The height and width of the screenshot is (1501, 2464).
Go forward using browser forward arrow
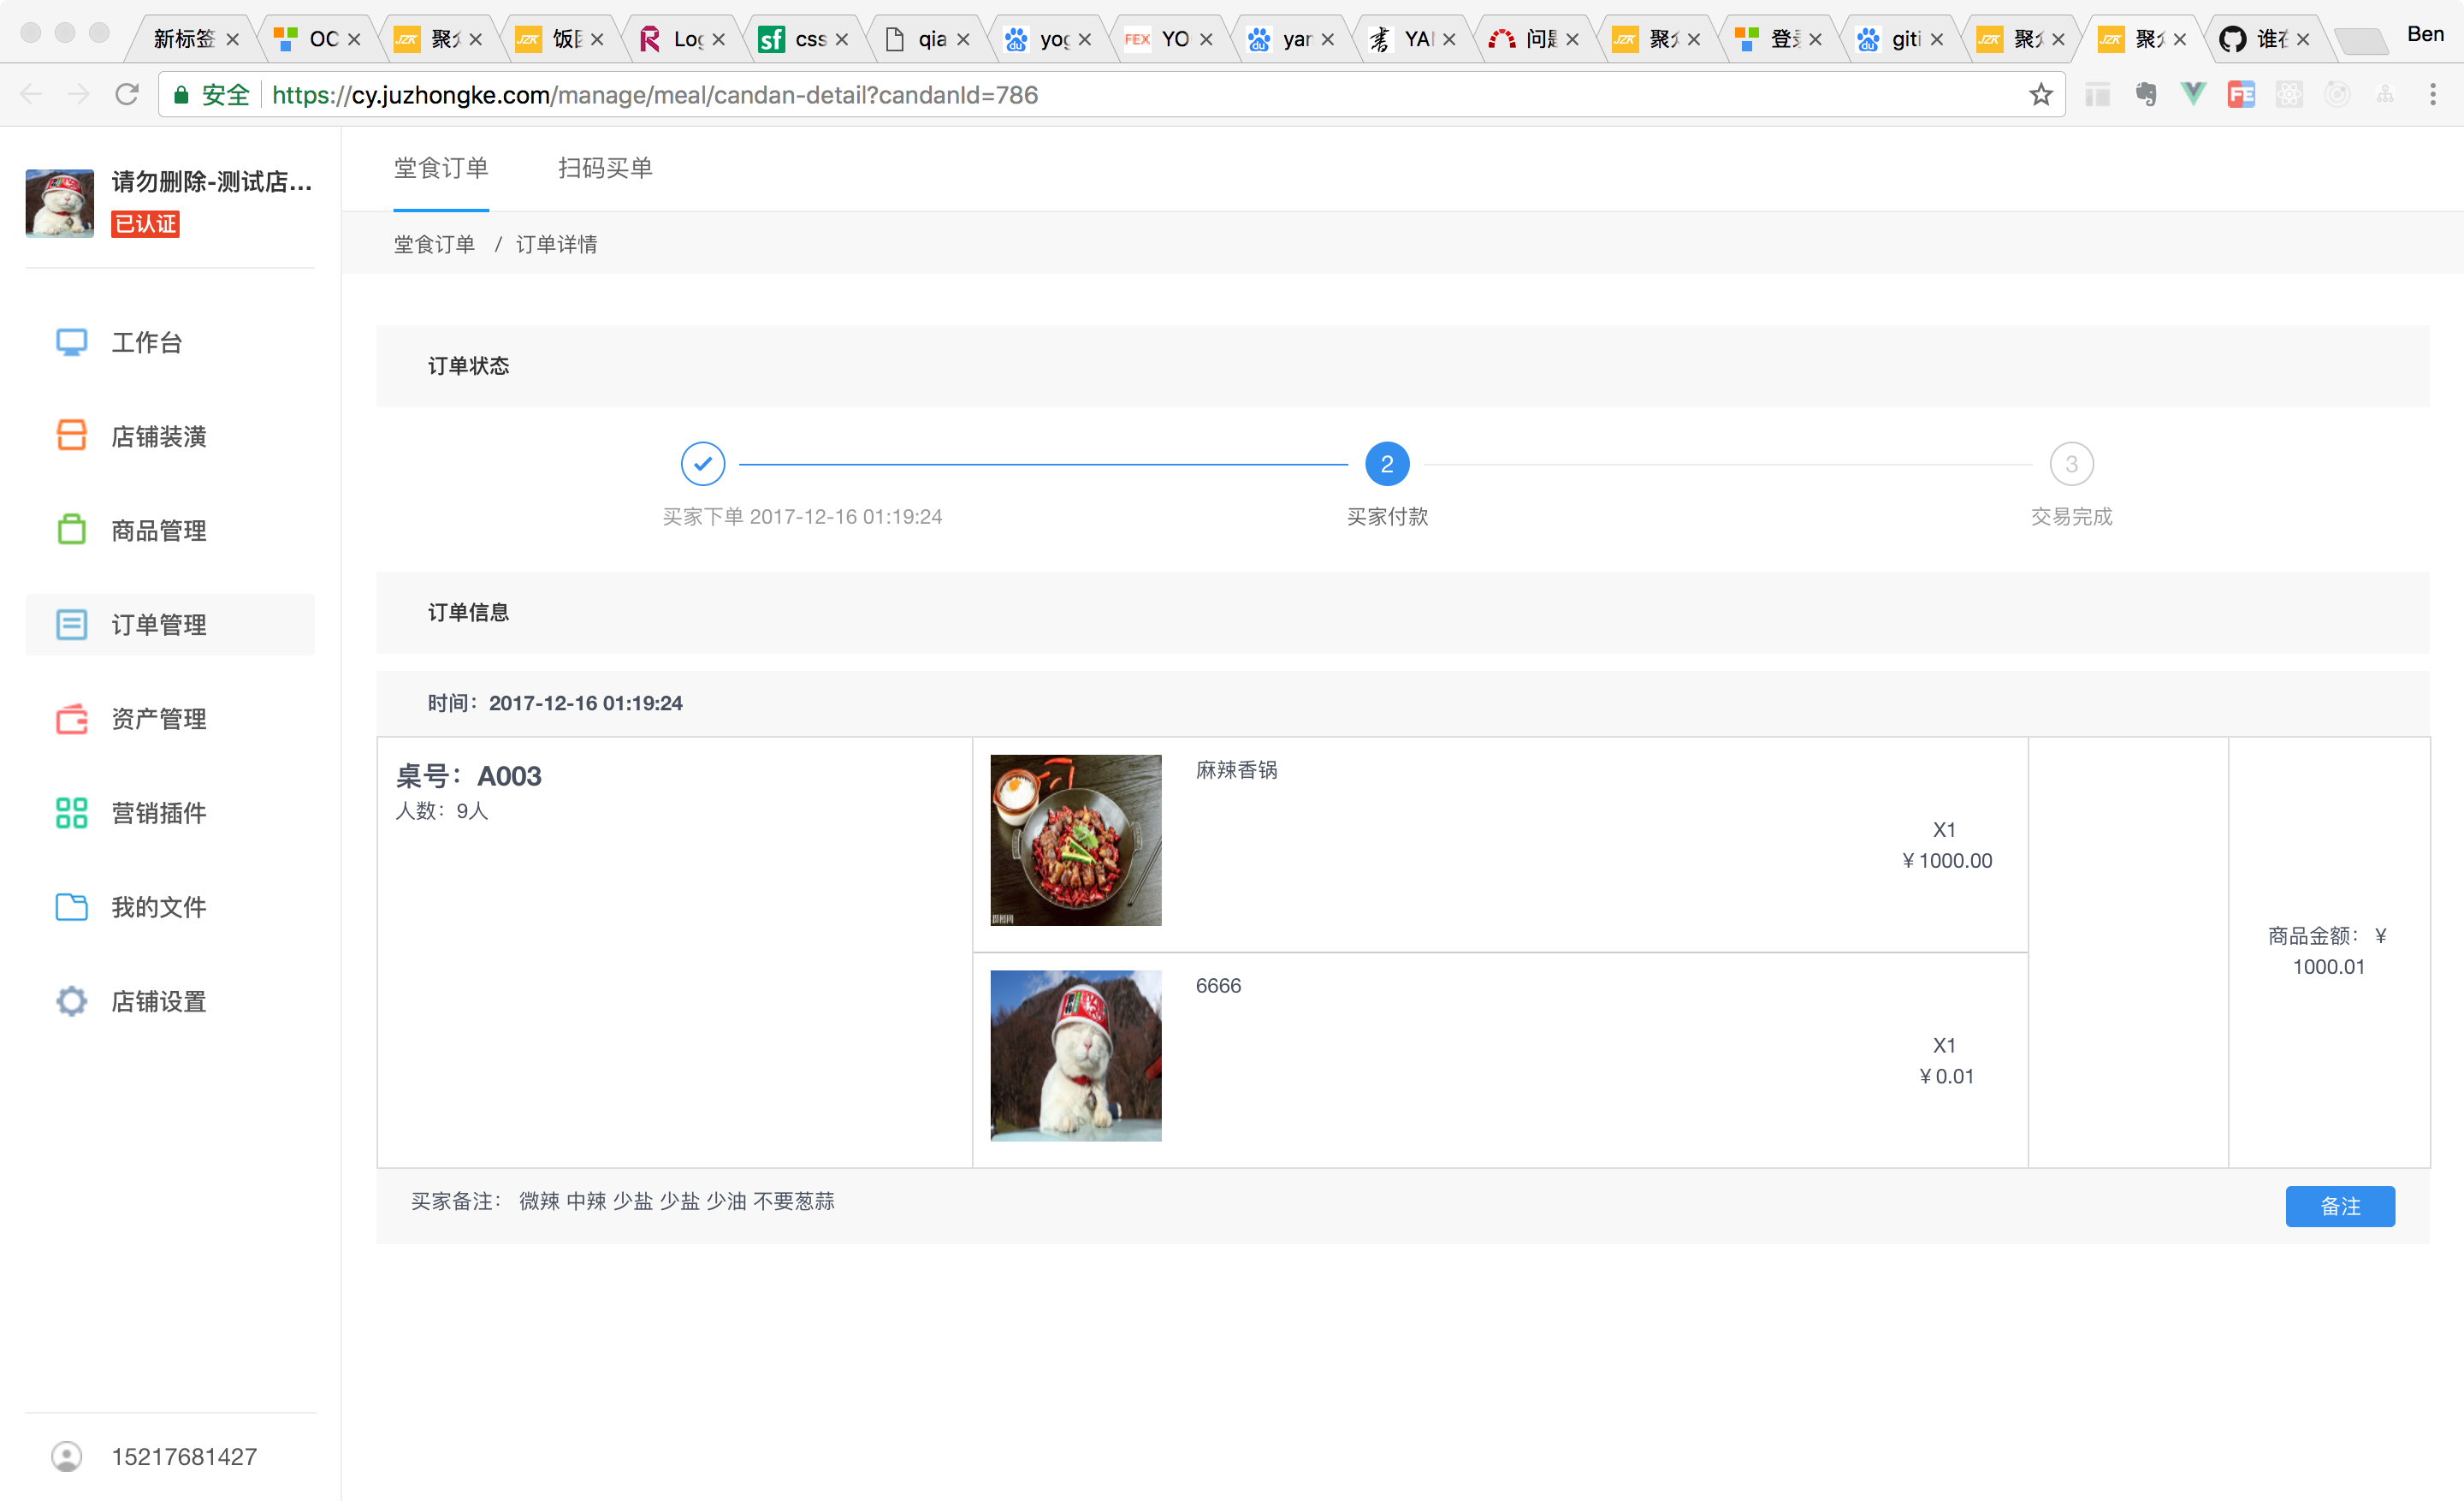[78, 94]
